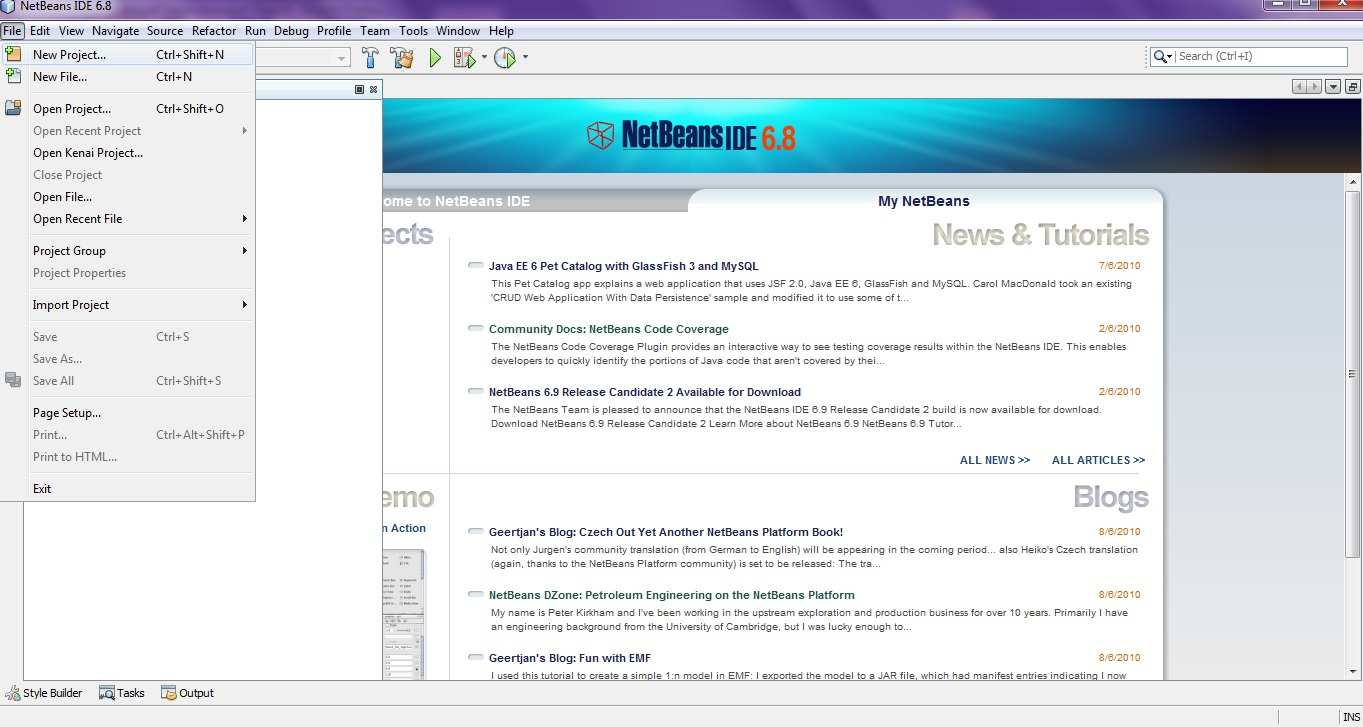Expand the Open Recent File submenu
Image resolution: width=1363 pixels, height=727 pixels.
[x=244, y=219]
